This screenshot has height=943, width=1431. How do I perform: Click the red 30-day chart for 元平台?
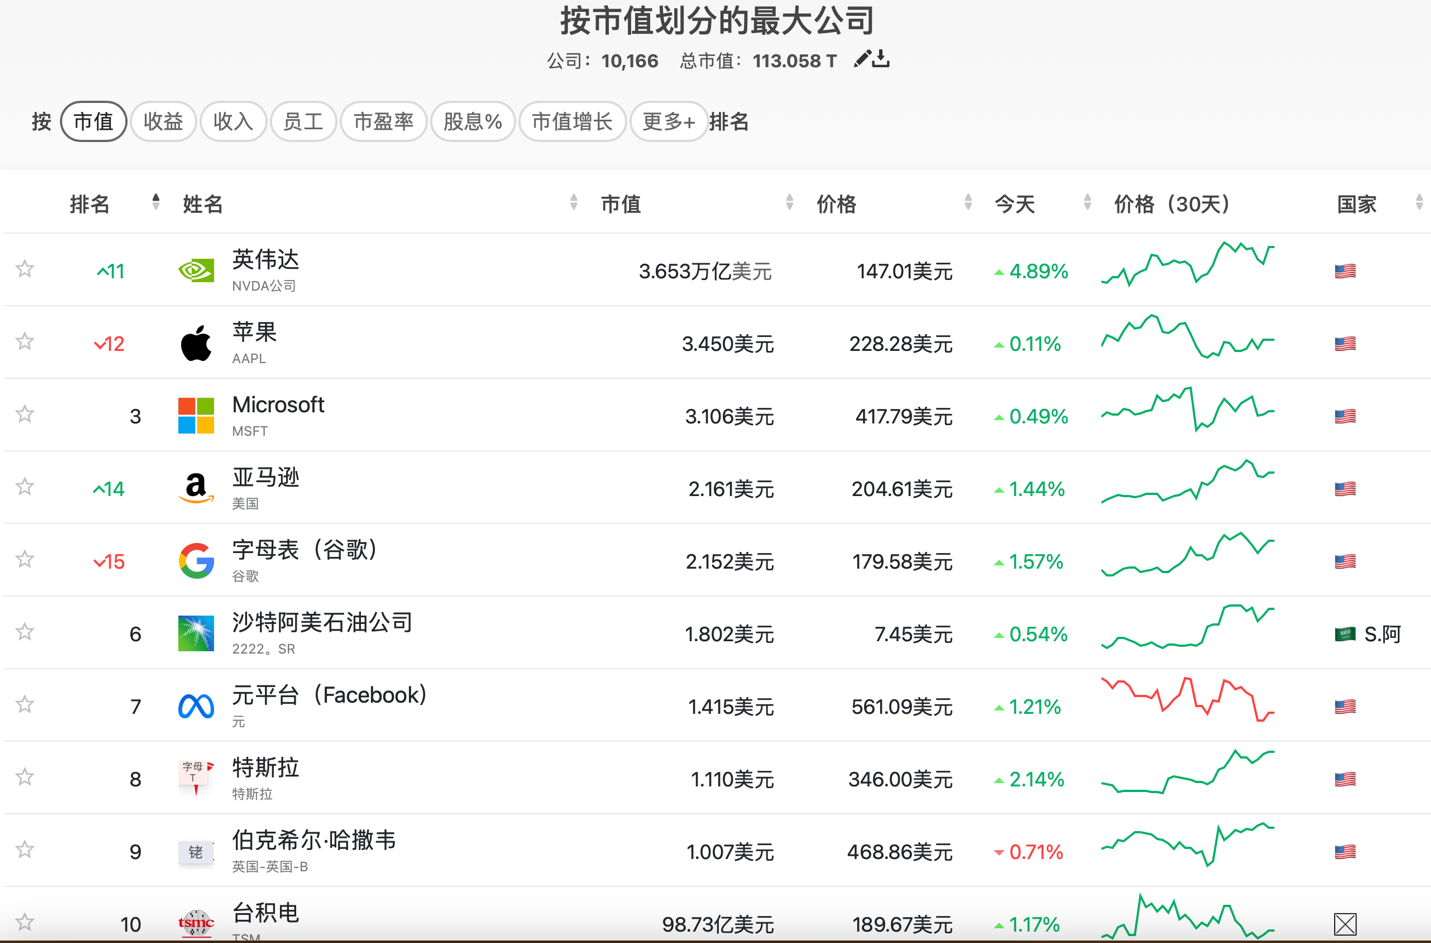(x=1188, y=699)
